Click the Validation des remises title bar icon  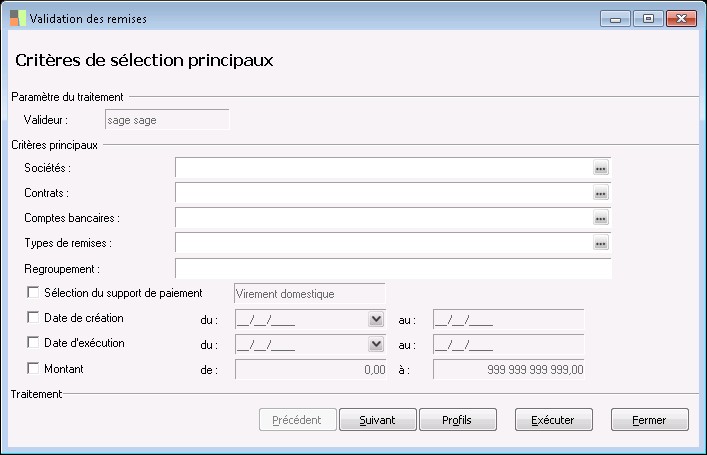click(x=17, y=19)
